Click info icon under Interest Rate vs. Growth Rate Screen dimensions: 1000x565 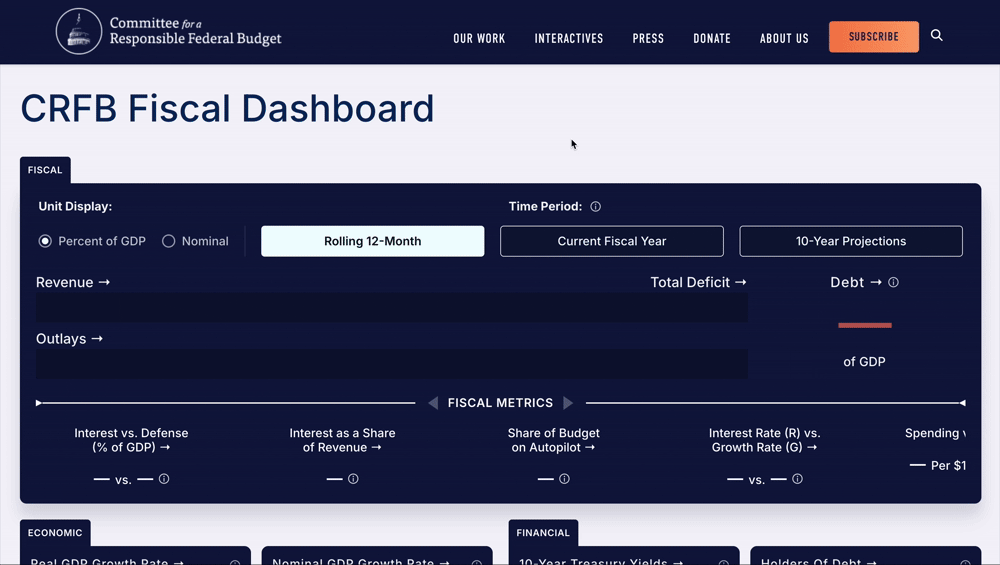[797, 479]
